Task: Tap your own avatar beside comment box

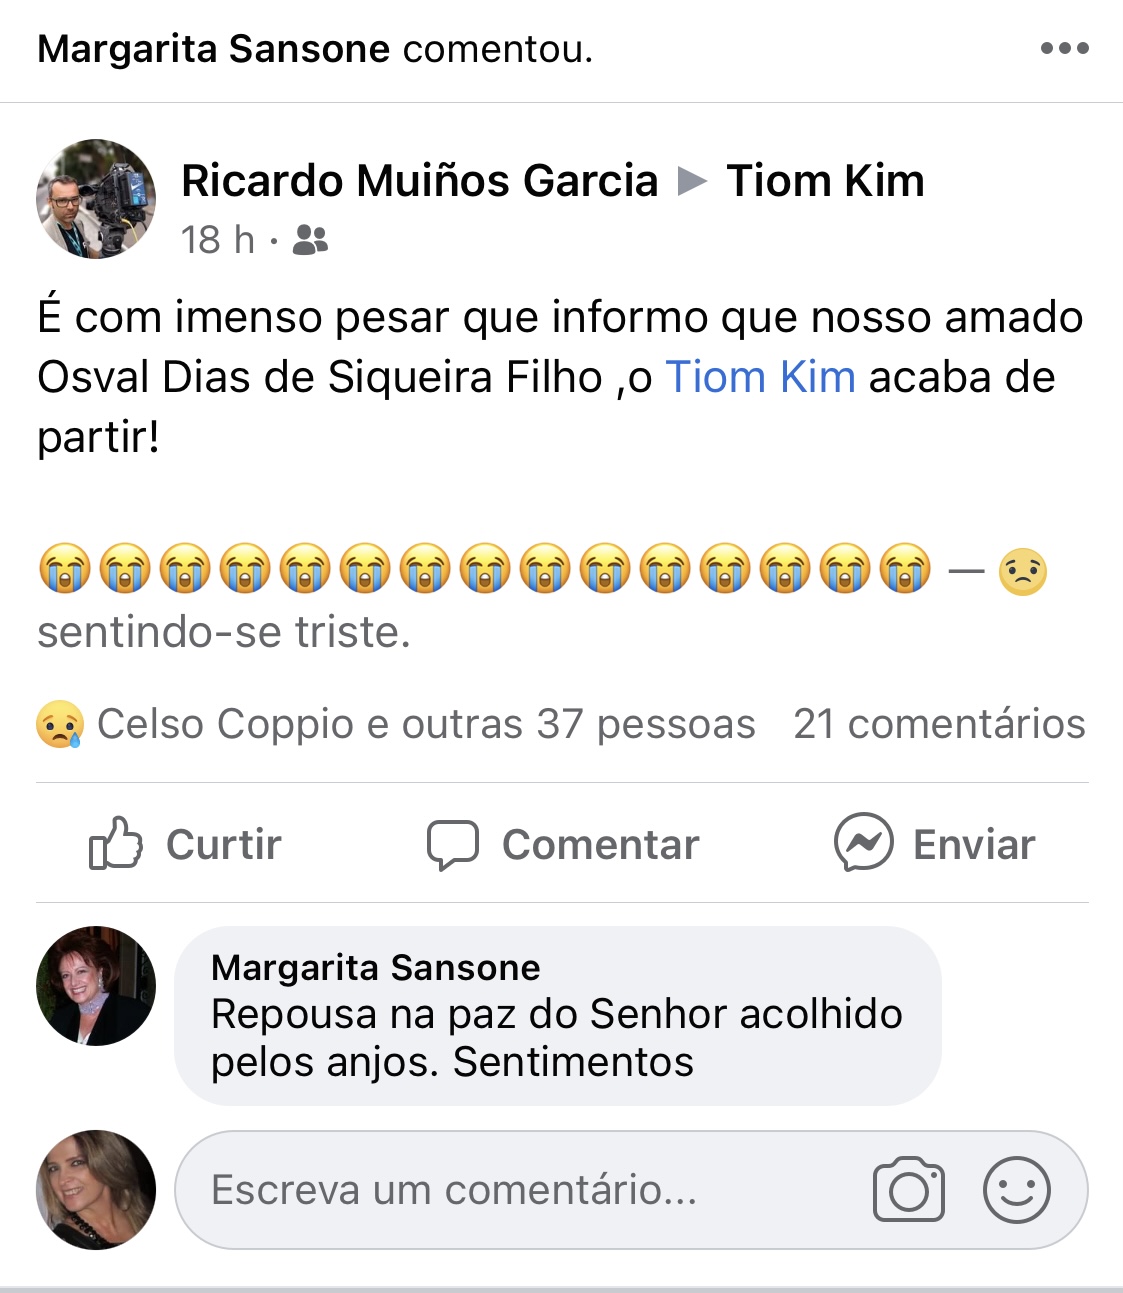Action: coord(96,1190)
